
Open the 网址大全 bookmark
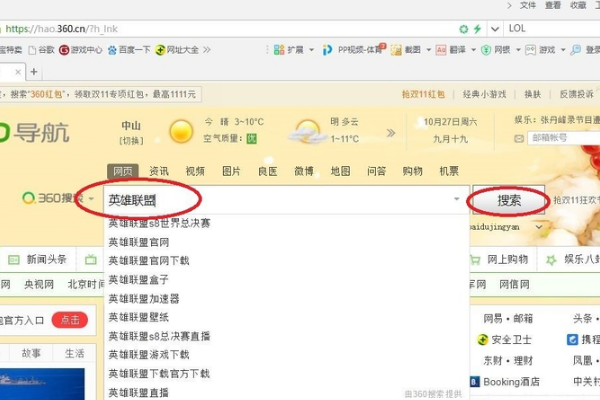pyautogui.click(x=177, y=50)
